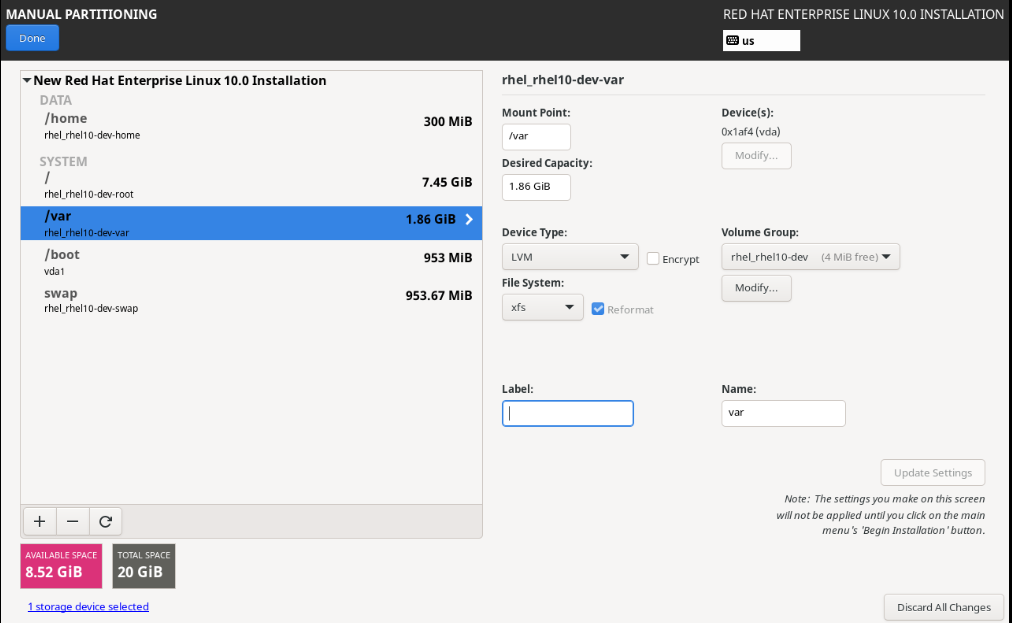
Task: Select the /home mount point row
Action: 251,125
